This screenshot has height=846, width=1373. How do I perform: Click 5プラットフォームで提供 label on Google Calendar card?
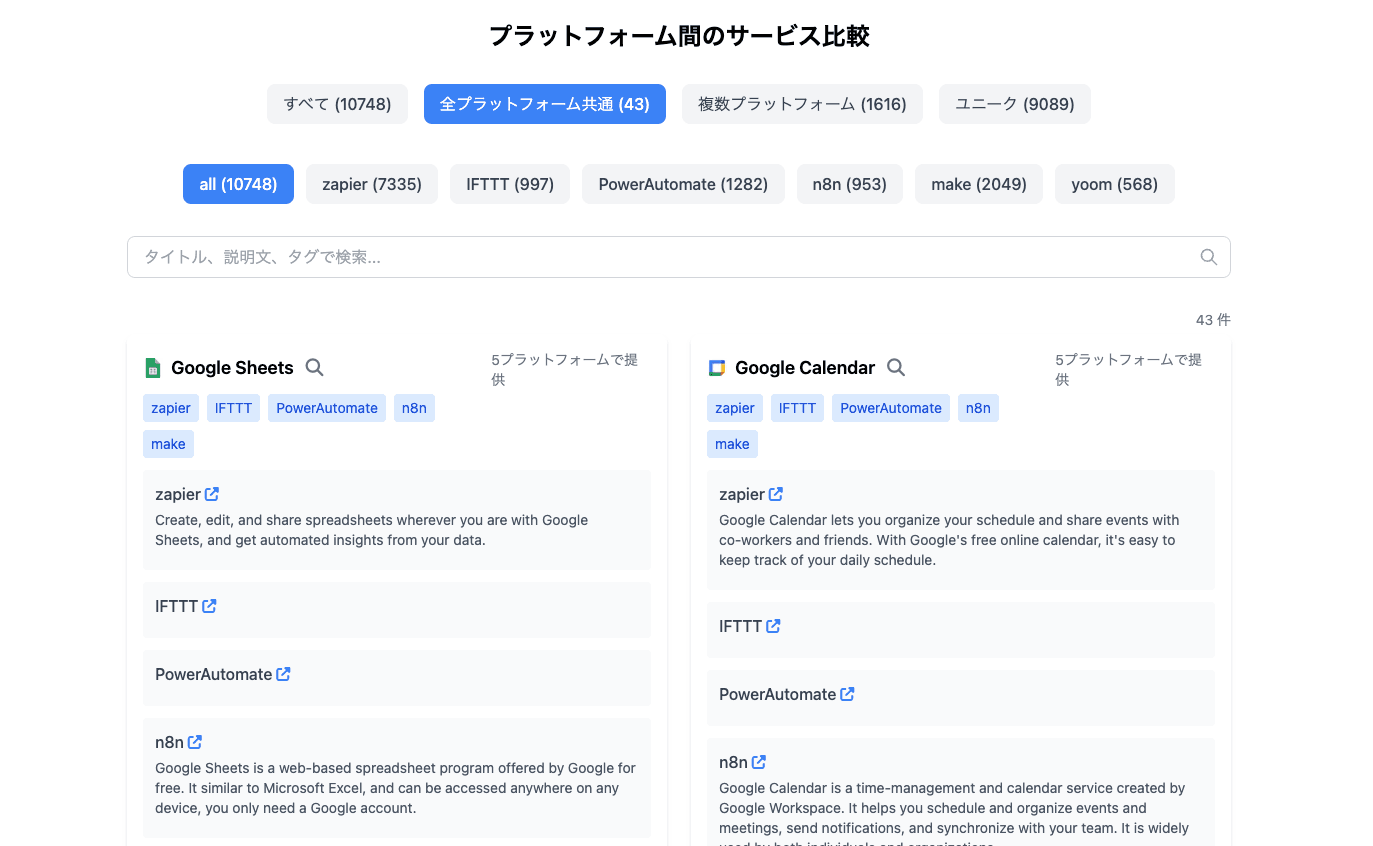tap(1128, 369)
